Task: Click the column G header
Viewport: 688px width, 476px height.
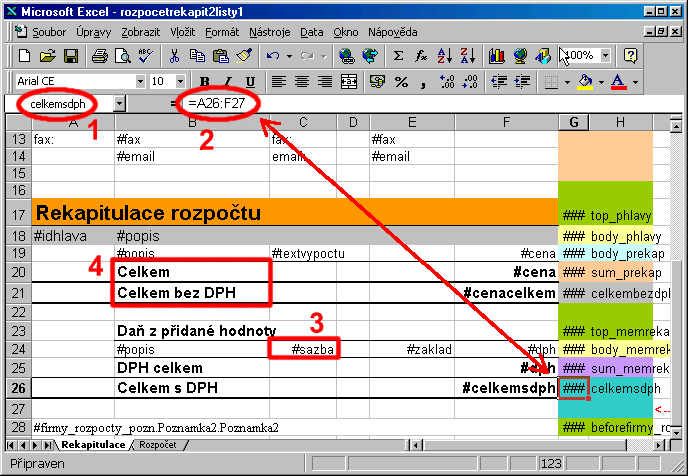Action: [573, 122]
